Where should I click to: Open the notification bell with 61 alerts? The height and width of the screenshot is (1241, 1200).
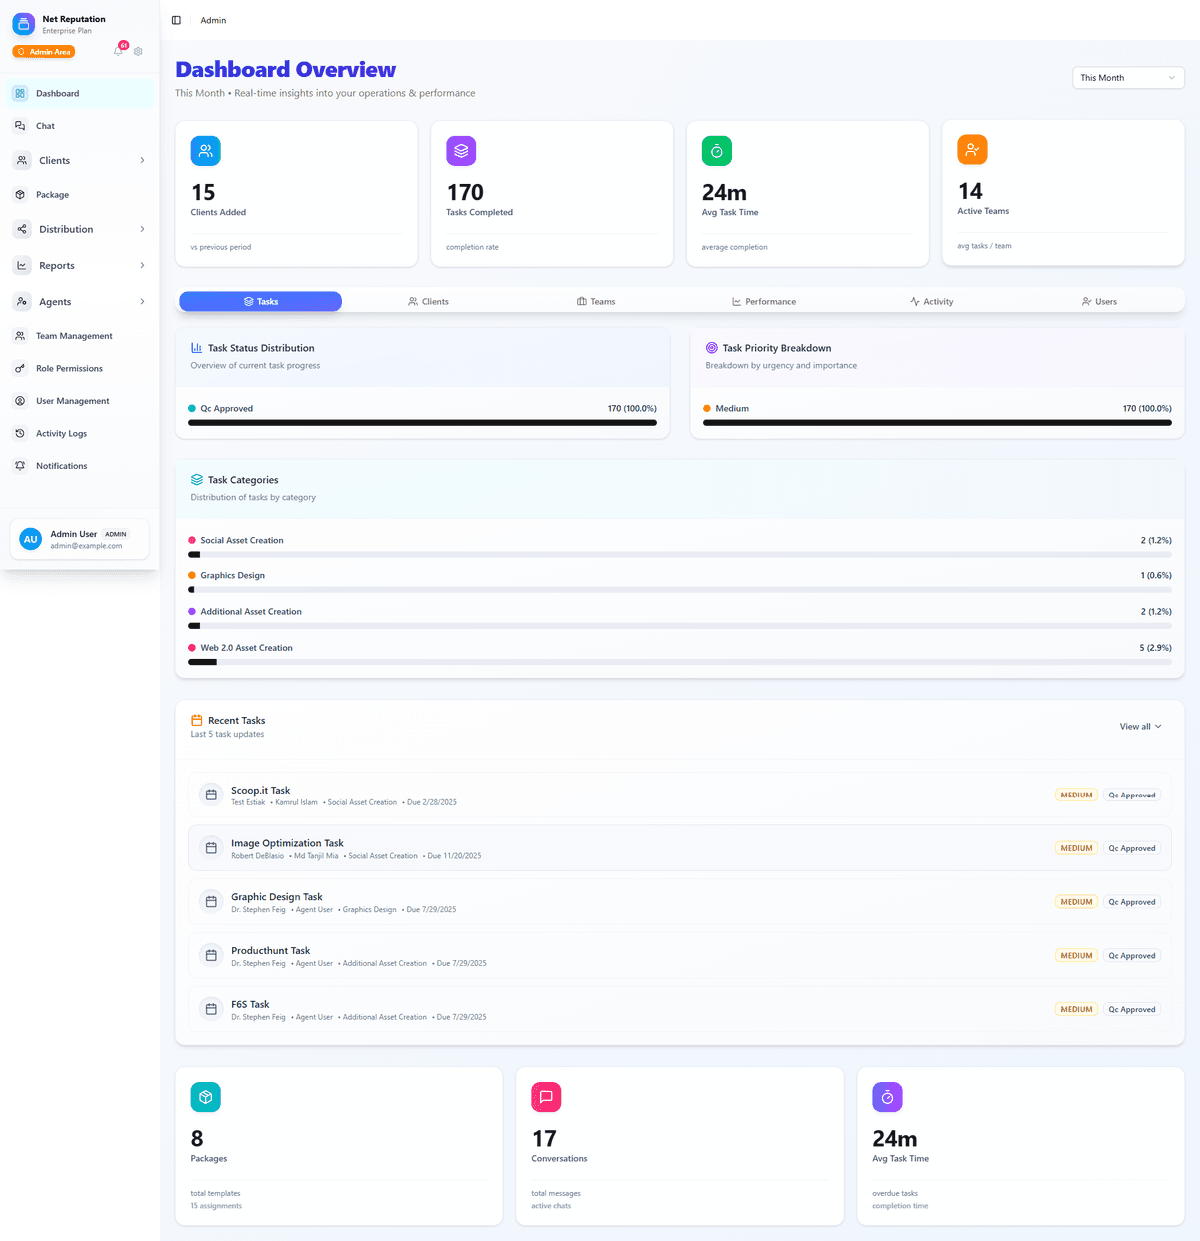tap(117, 50)
